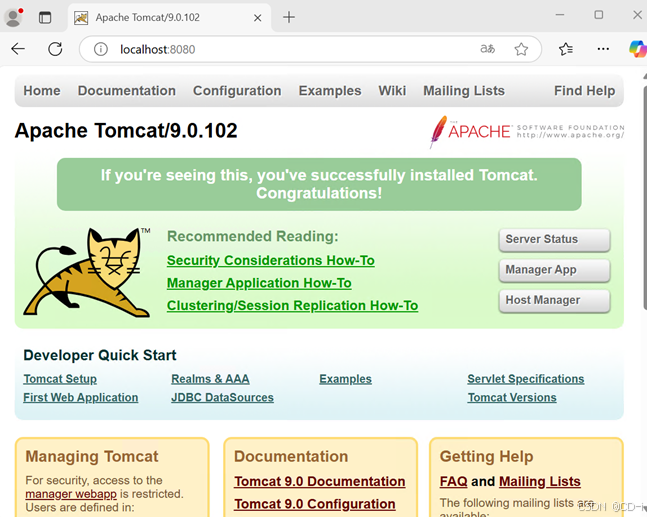Open the Examples navigation item in top bar
Image resolution: width=648 pixels, height=518 pixels.
tap(330, 91)
